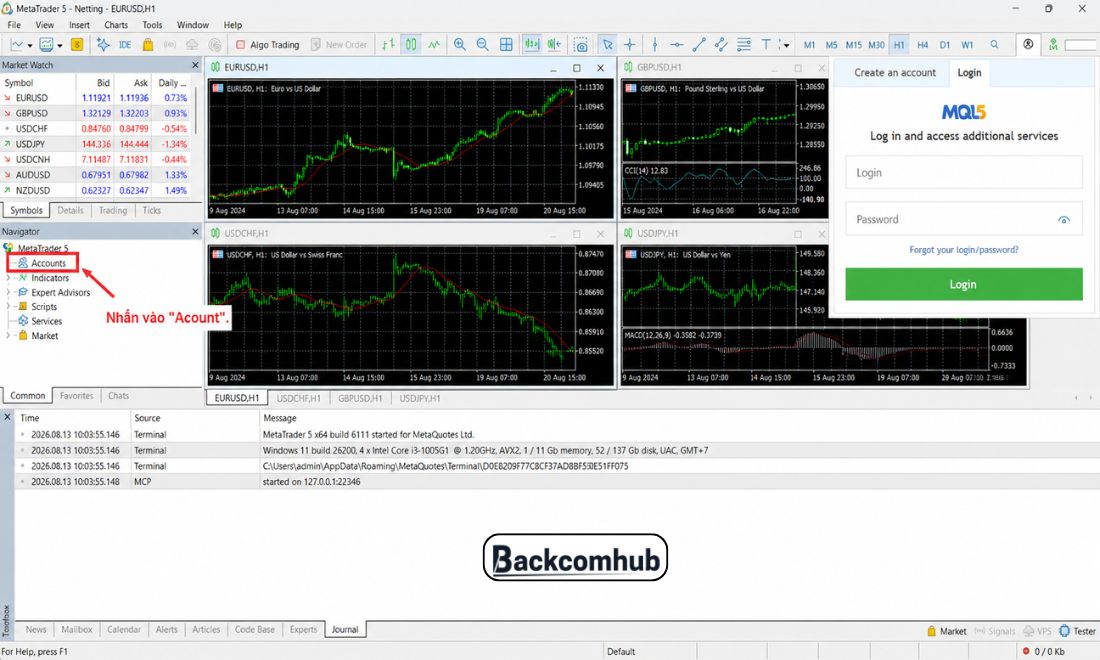
Task: Click the search magnifier icon in toolbar
Action: (x=994, y=45)
